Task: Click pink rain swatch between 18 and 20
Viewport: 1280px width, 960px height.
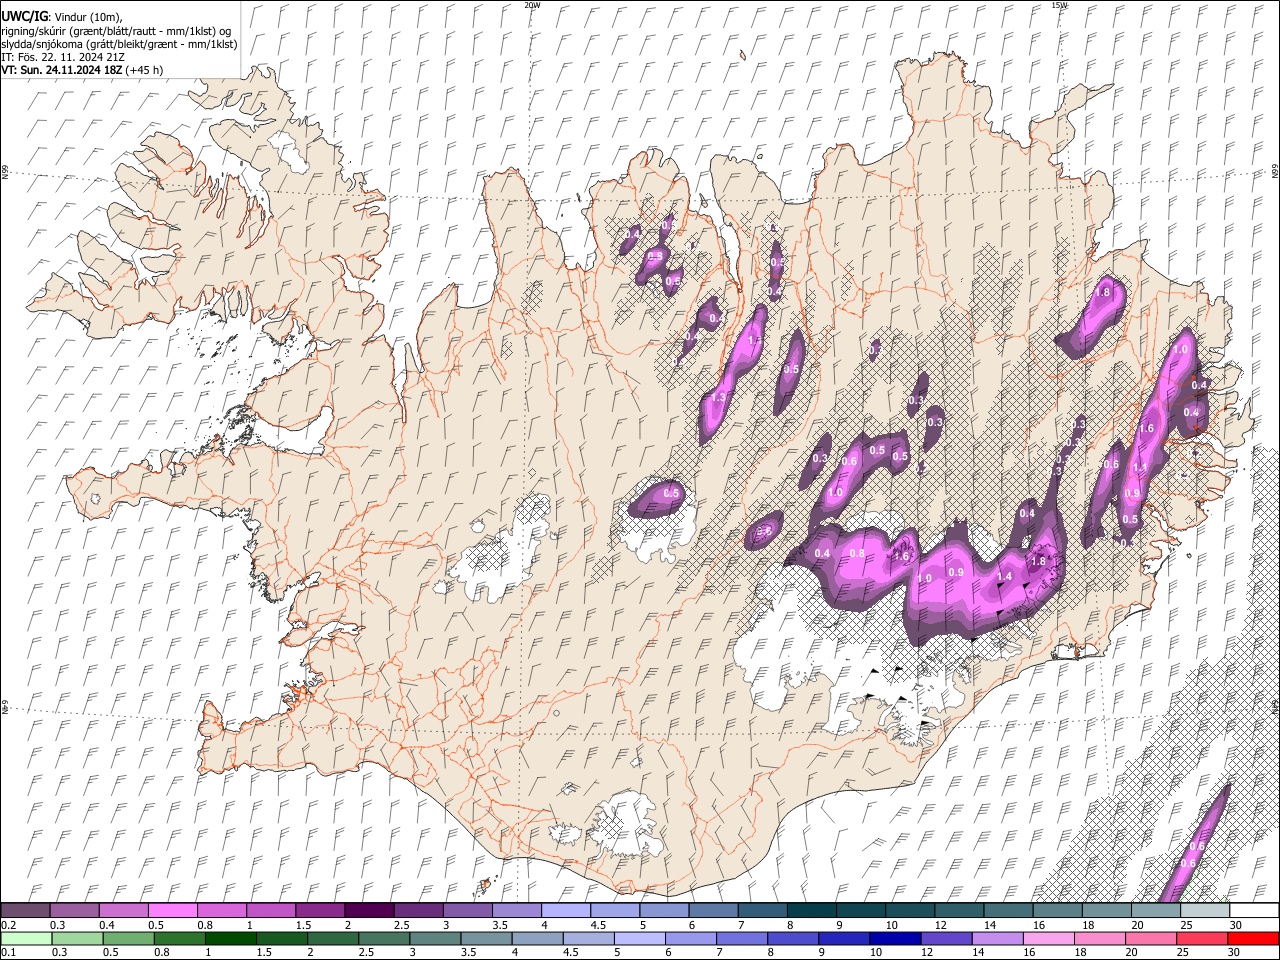Action: (x=1100, y=939)
